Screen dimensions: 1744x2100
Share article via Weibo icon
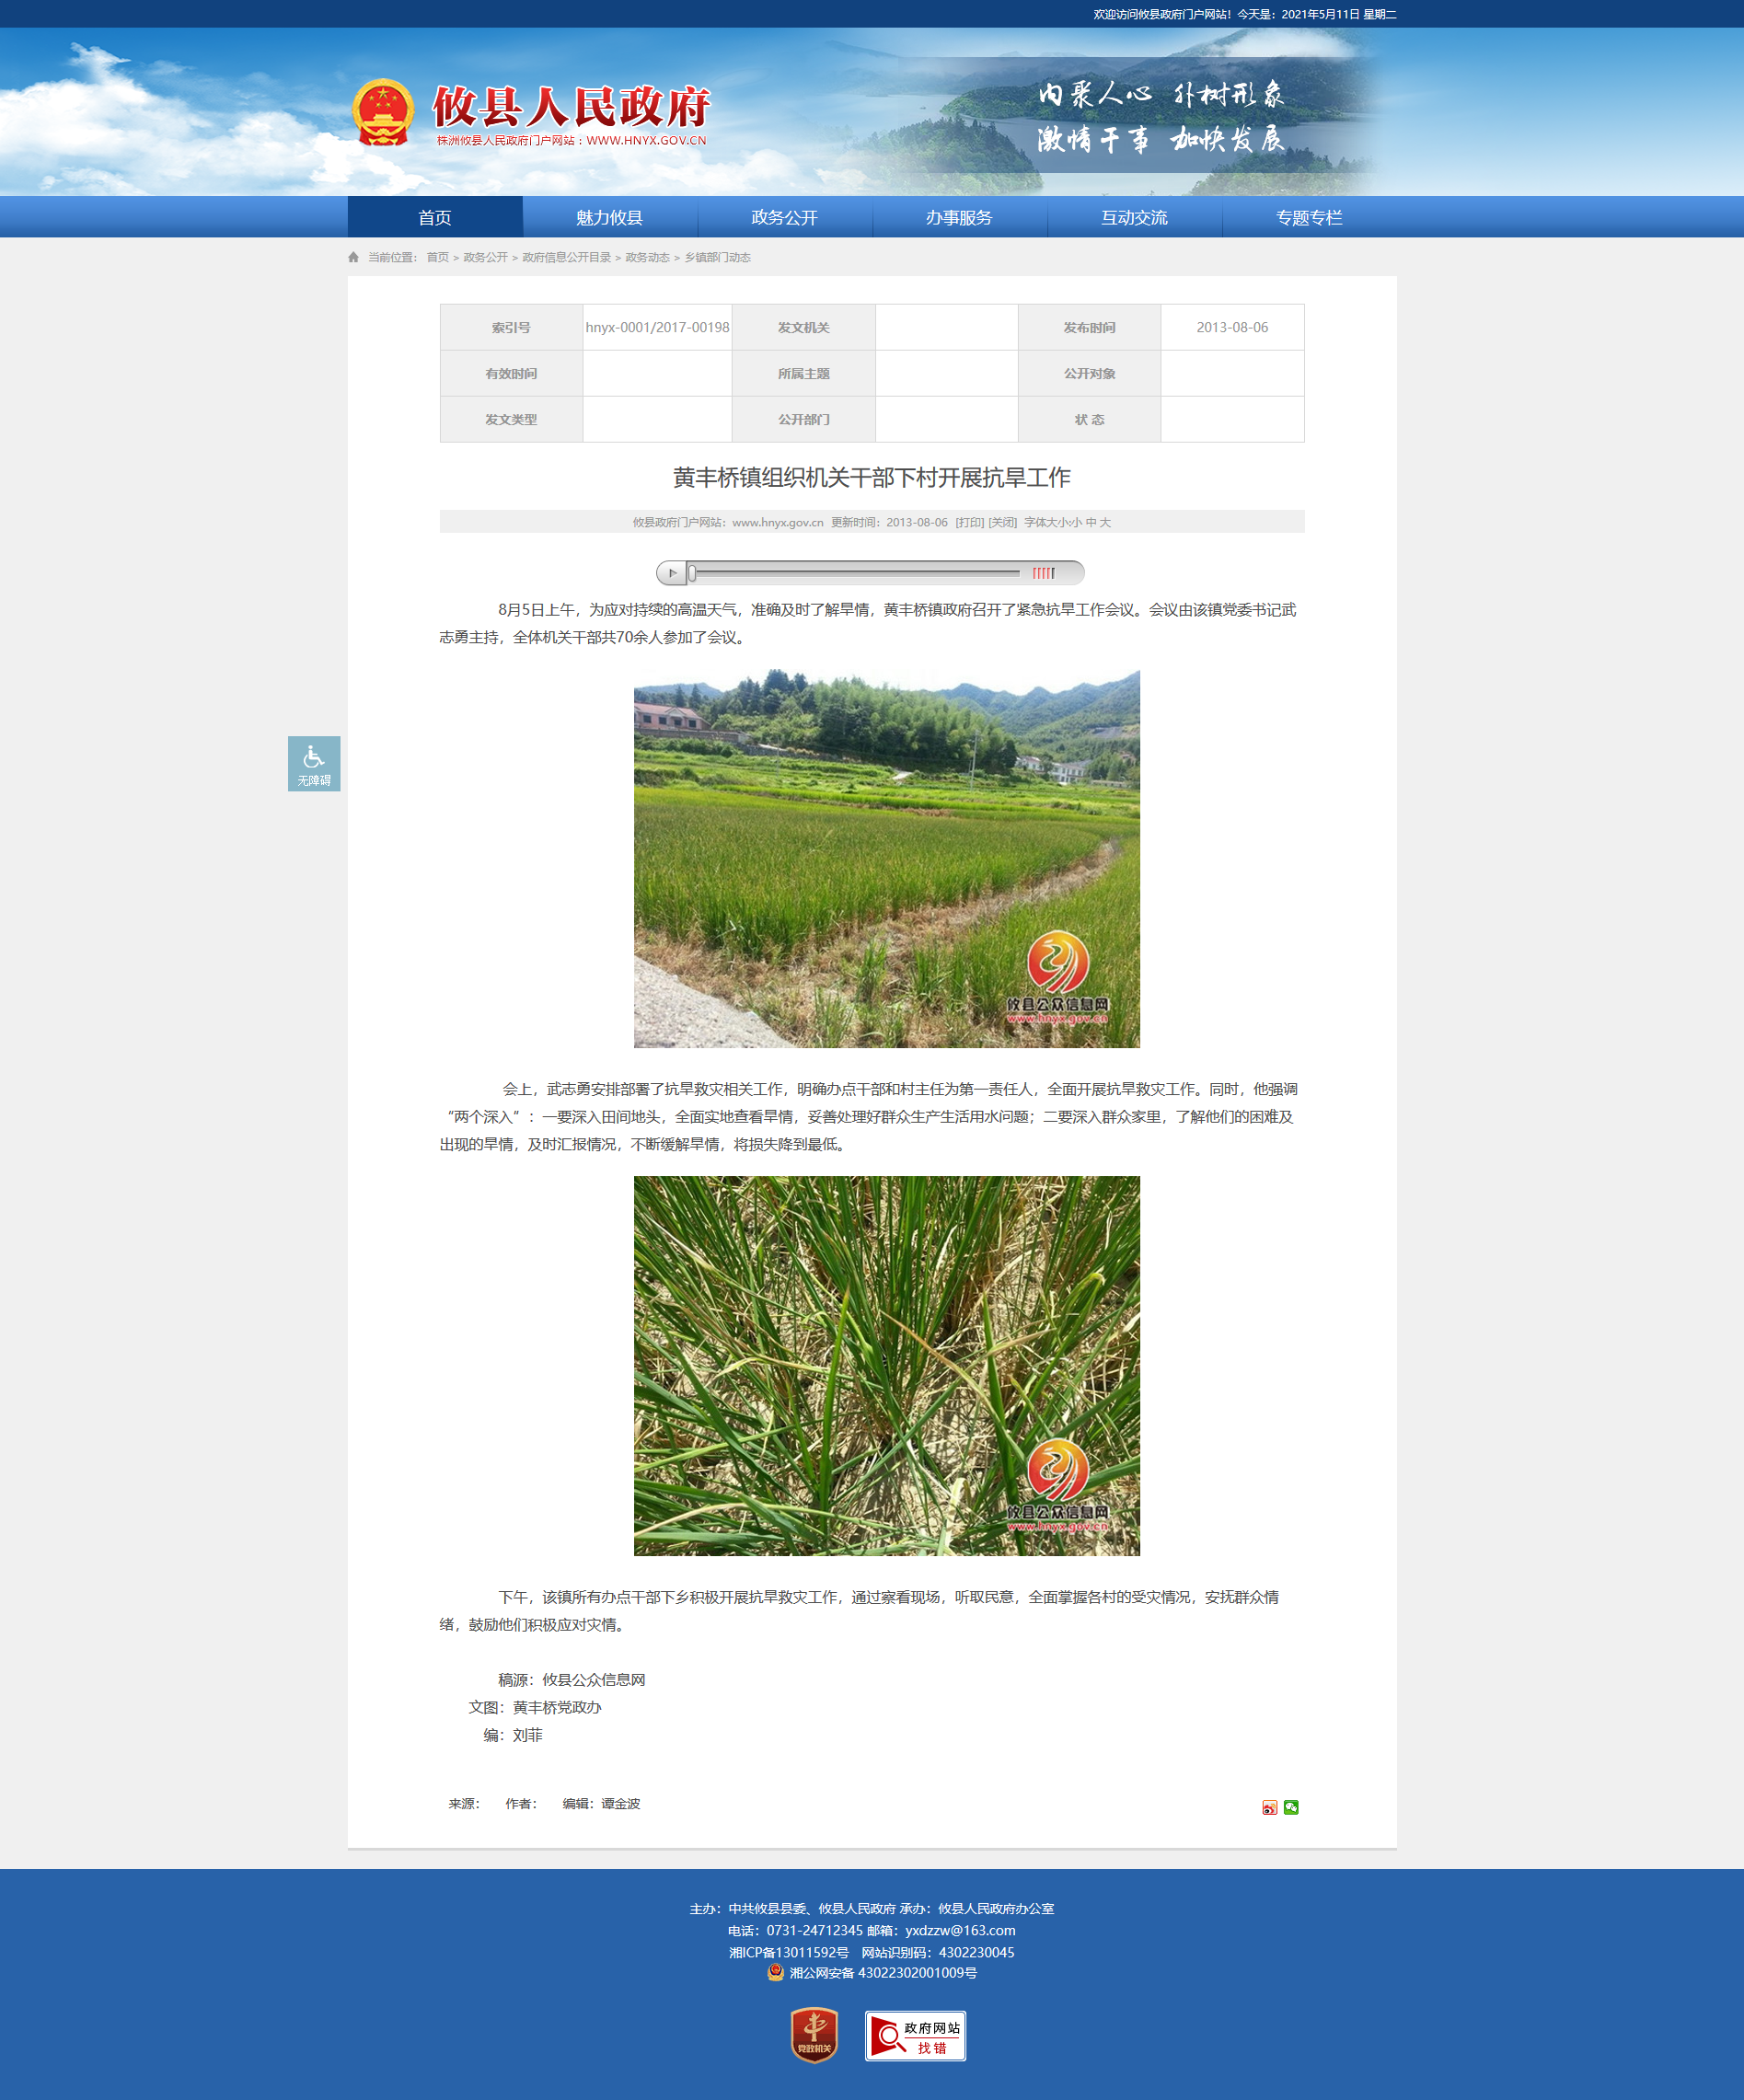click(x=1269, y=1807)
